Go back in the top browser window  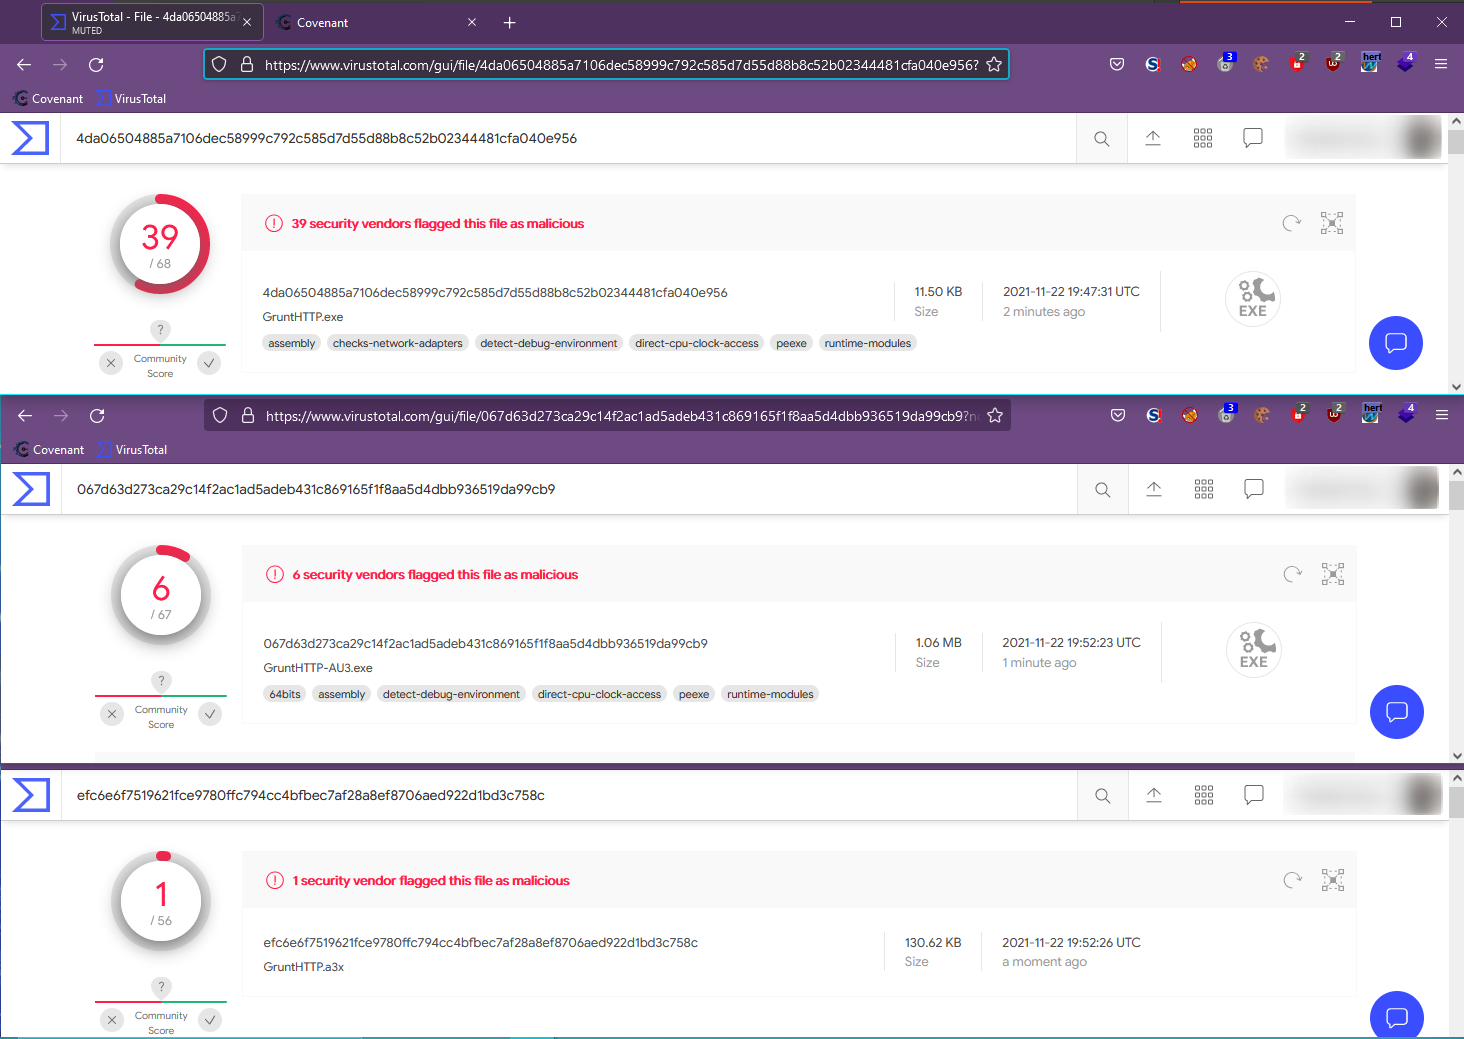click(x=24, y=64)
